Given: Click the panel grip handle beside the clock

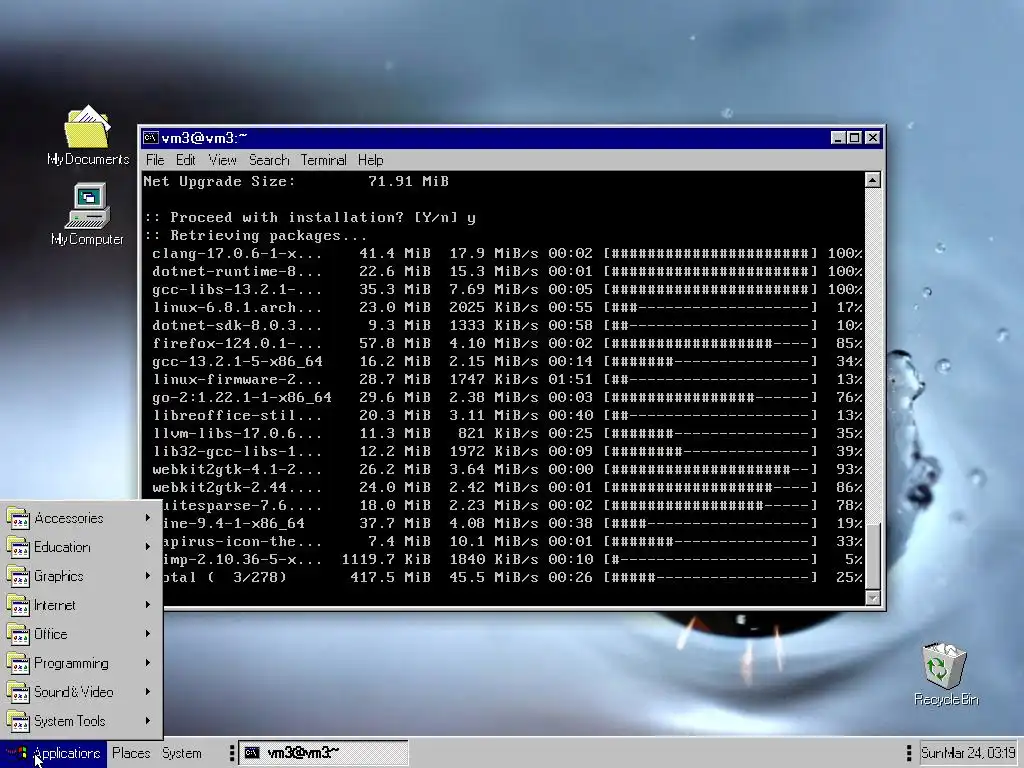Looking at the screenshot, I should pyautogui.click(x=908, y=753).
